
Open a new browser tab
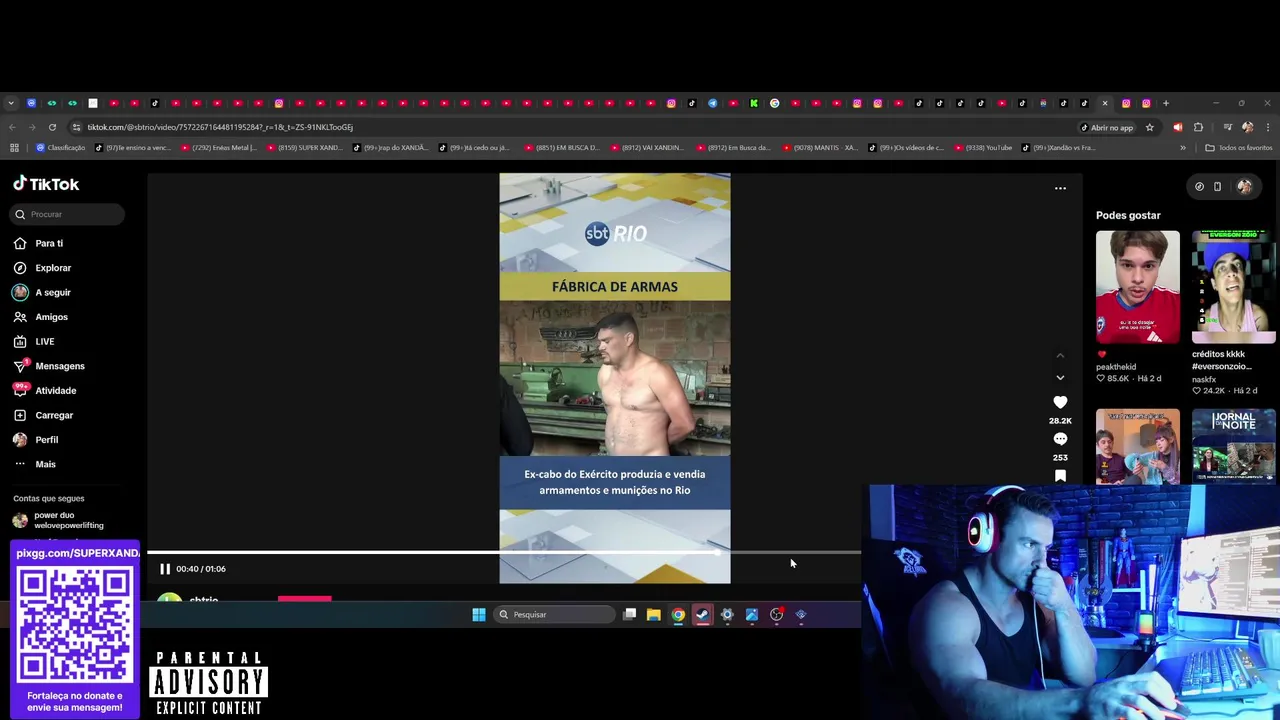point(1166,103)
